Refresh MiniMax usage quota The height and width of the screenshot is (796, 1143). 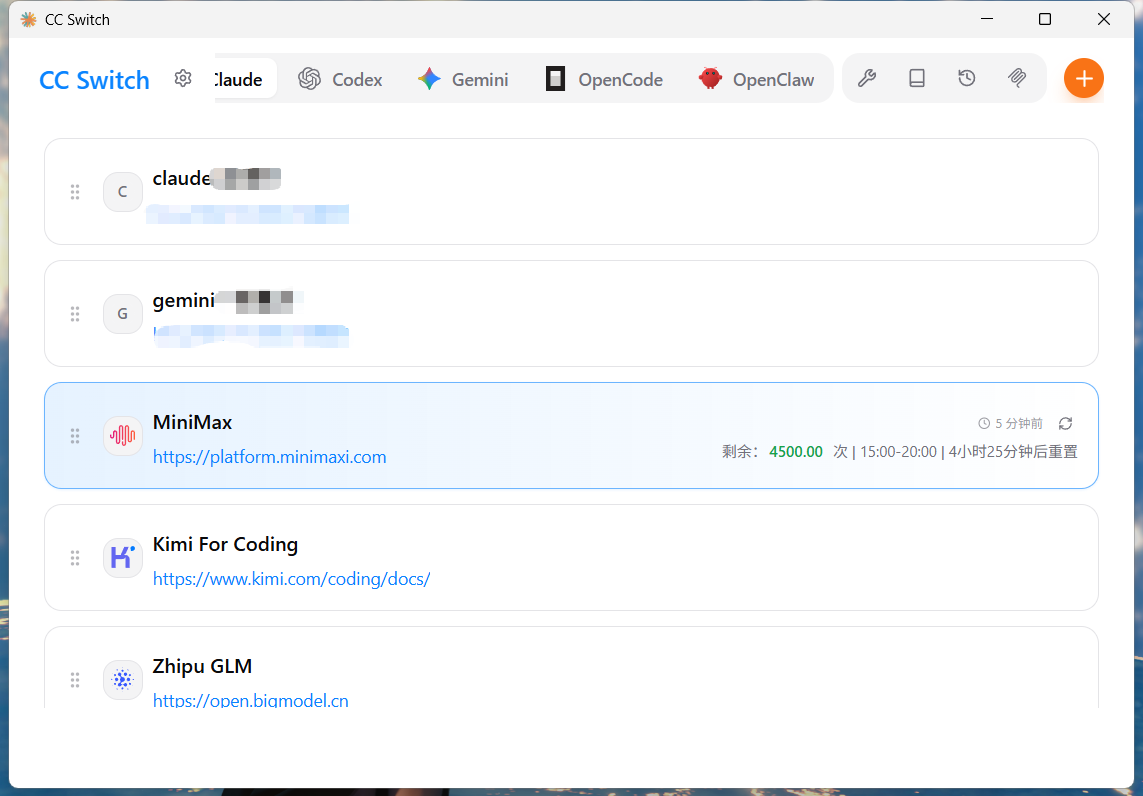(1066, 424)
